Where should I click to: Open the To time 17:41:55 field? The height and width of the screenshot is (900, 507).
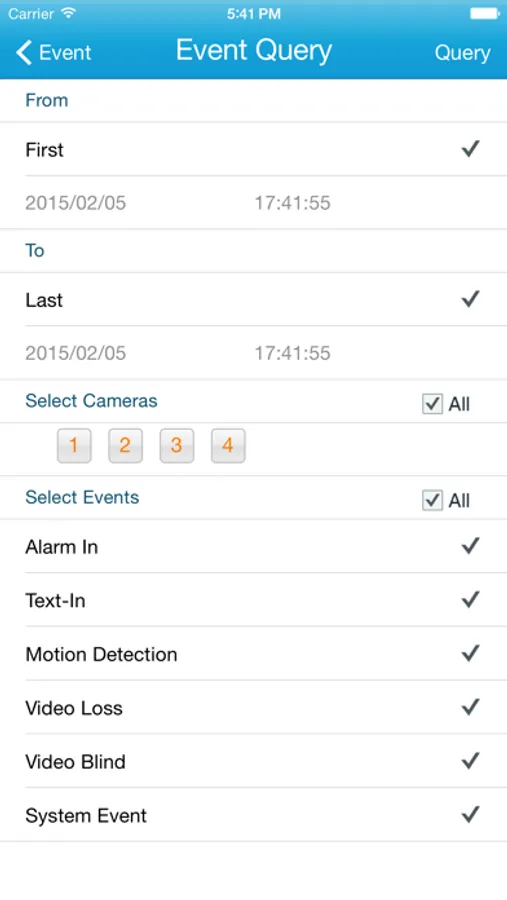click(x=292, y=352)
